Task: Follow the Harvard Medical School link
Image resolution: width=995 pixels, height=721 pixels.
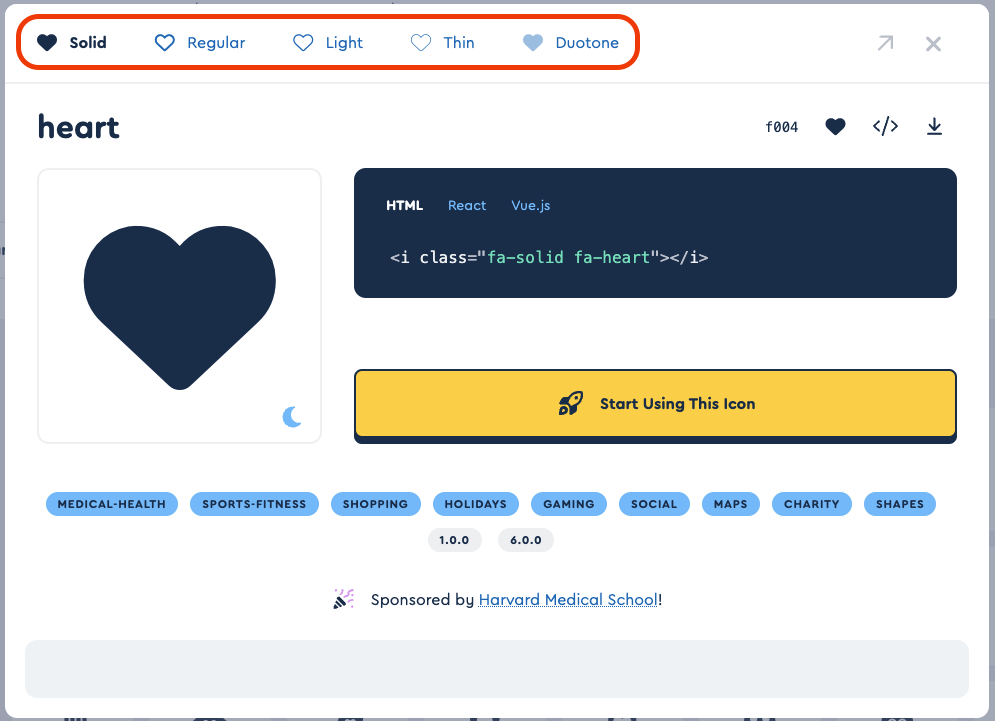Action: tap(568, 600)
